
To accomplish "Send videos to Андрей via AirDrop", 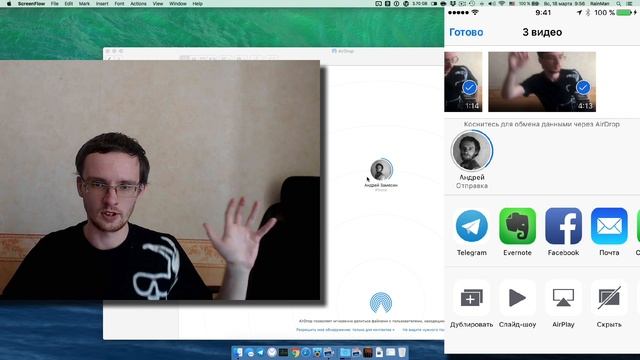I will (472, 159).
